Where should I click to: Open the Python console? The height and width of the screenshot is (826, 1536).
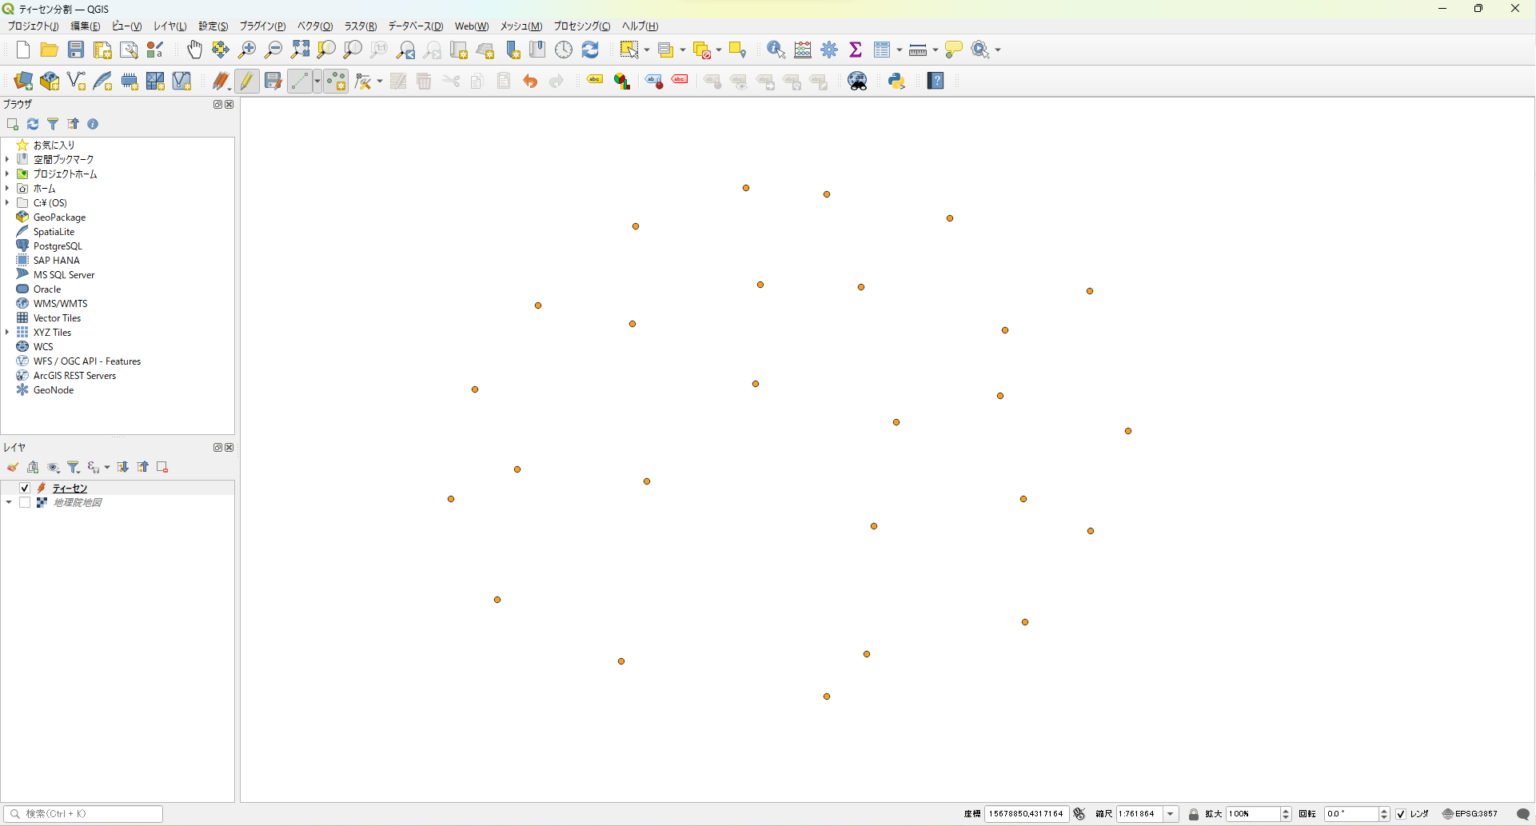896,81
